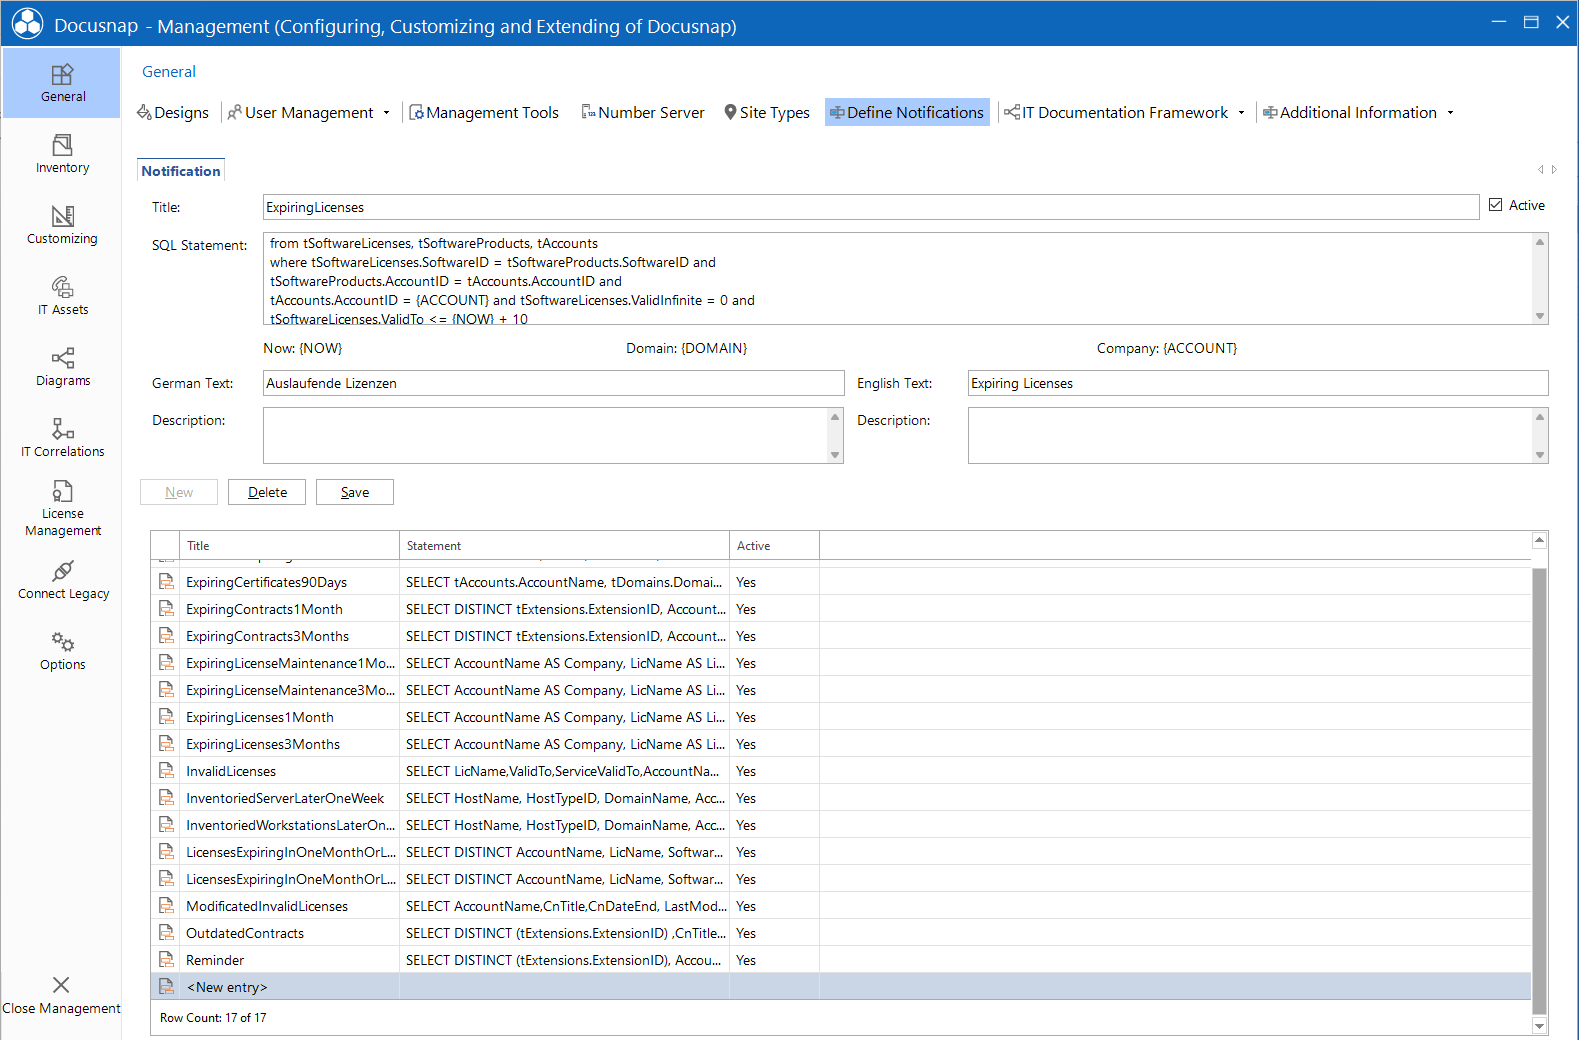1579x1040 pixels.
Task: Select the ExpiringCertificates90Days row
Action: pos(841,582)
